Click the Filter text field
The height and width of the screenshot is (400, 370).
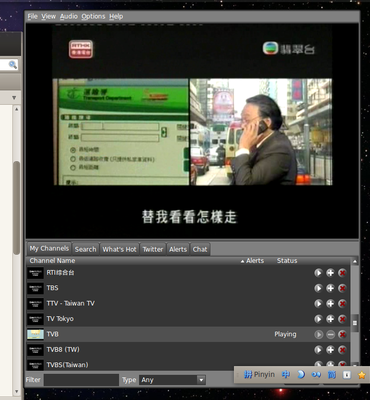81,380
